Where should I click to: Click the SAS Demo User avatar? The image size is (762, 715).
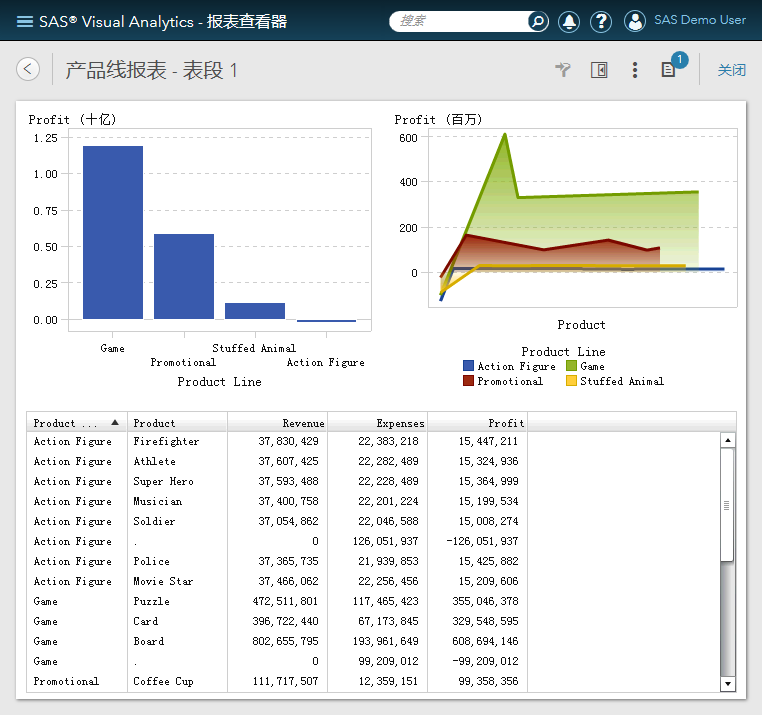coord(634,21)
